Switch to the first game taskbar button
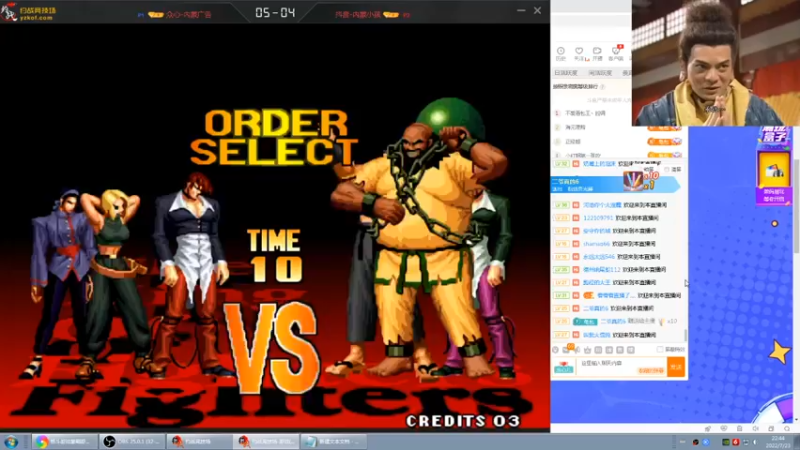Image resolution: width=800 pixels, height=450 pixels. [198, 441]
